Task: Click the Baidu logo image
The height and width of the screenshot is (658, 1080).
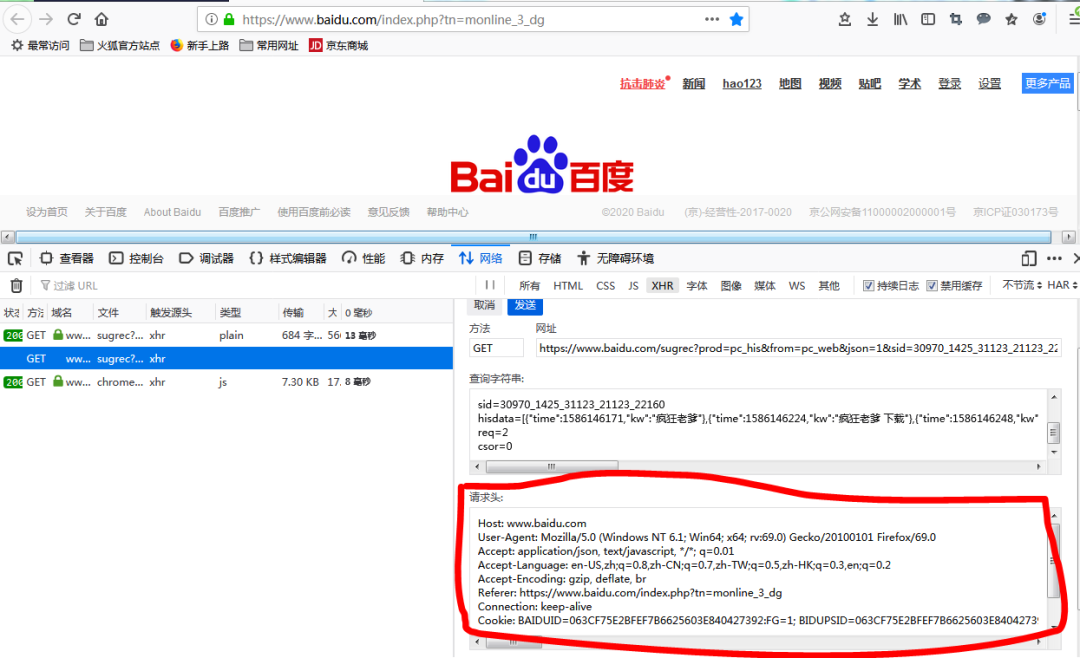Action: point(541,164)
